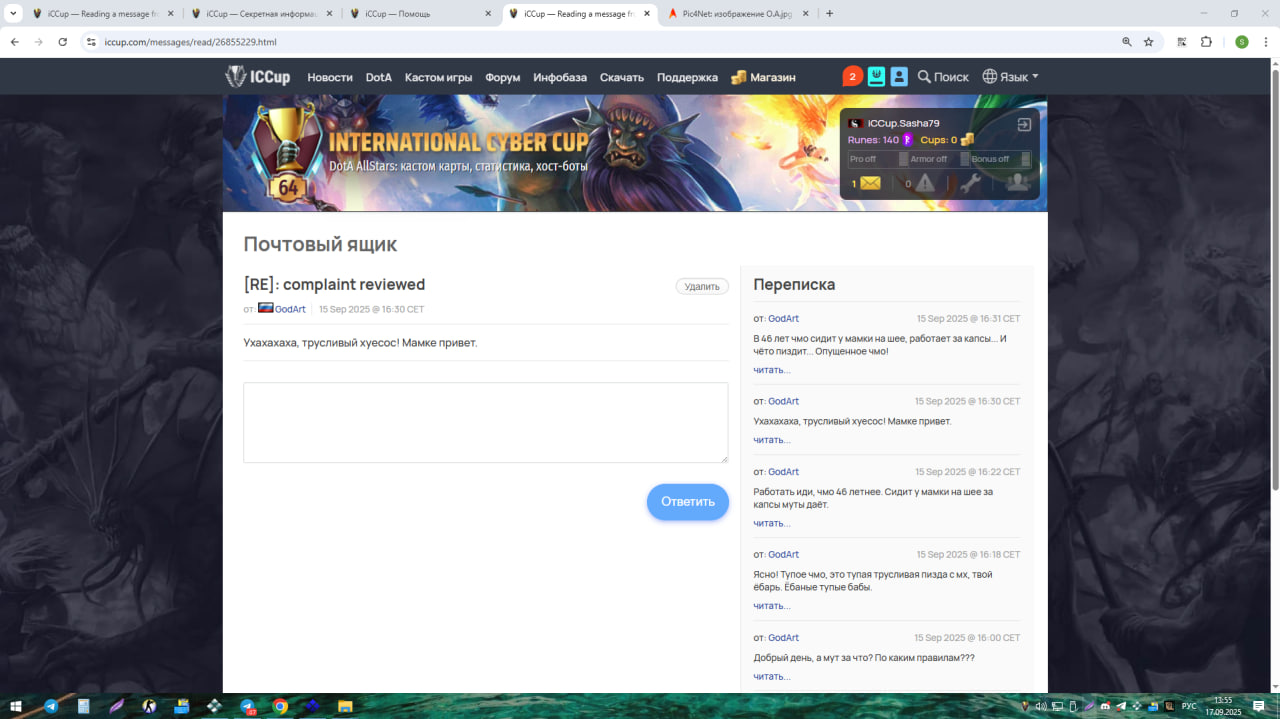This screenshot has width=1280, height=719.
Task: Open File Explorer folder on taskbar
Action: (x=345, y=706)
